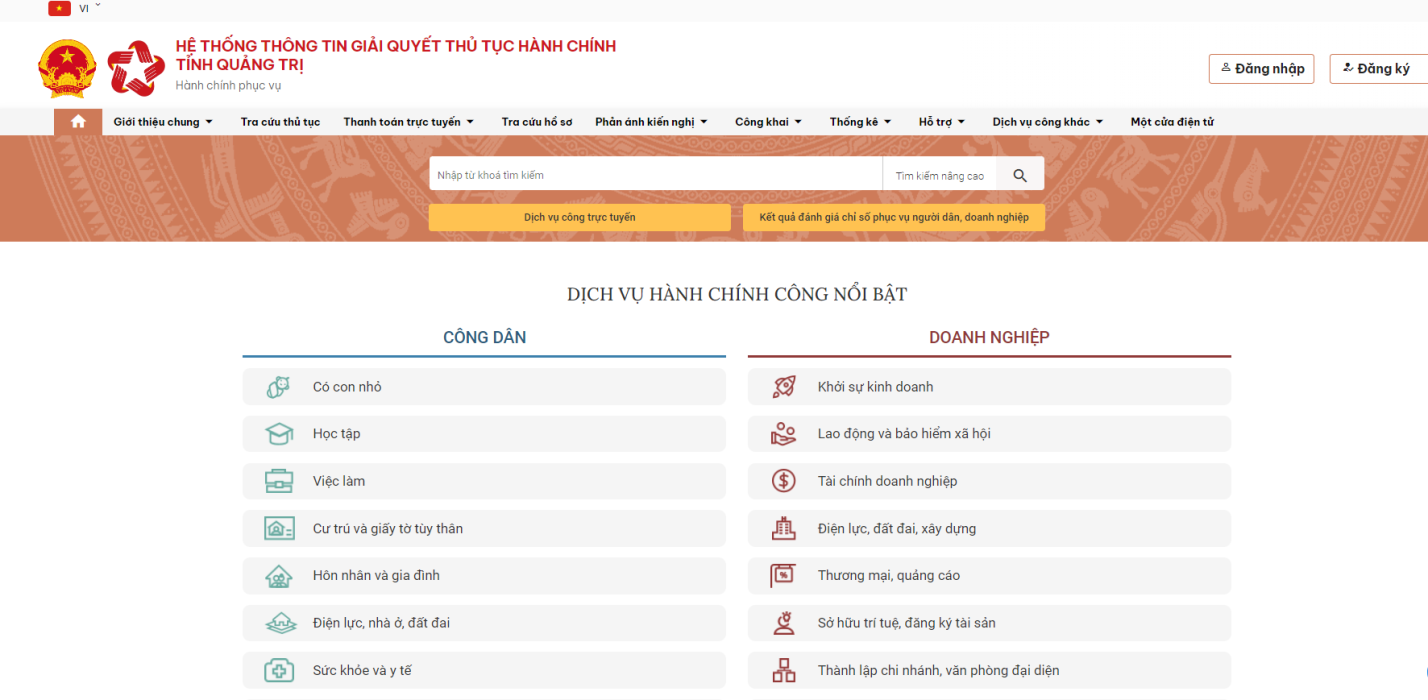
Task: Click the Tìm kiếm nâng cao option
Action: [x=939, y=176]
